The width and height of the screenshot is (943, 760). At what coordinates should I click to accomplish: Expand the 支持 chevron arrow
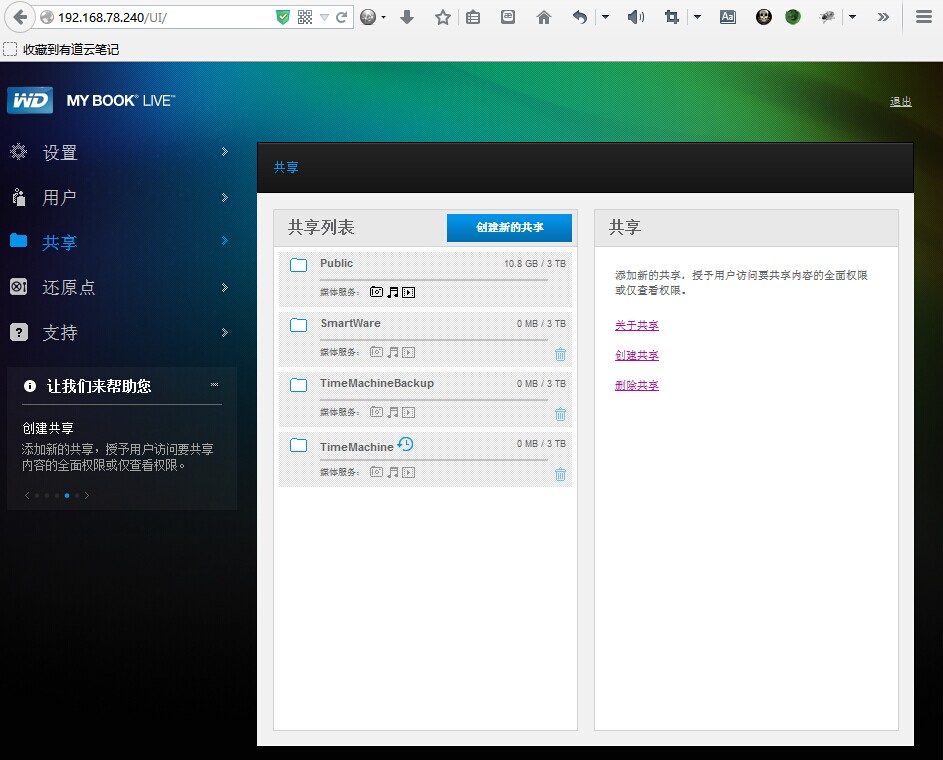coord(224,332)
